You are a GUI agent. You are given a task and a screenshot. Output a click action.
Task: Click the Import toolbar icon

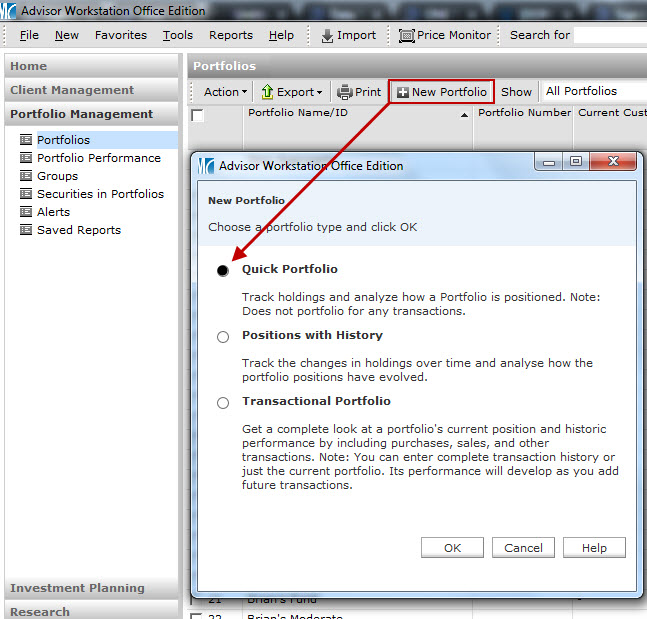[327, 35]
